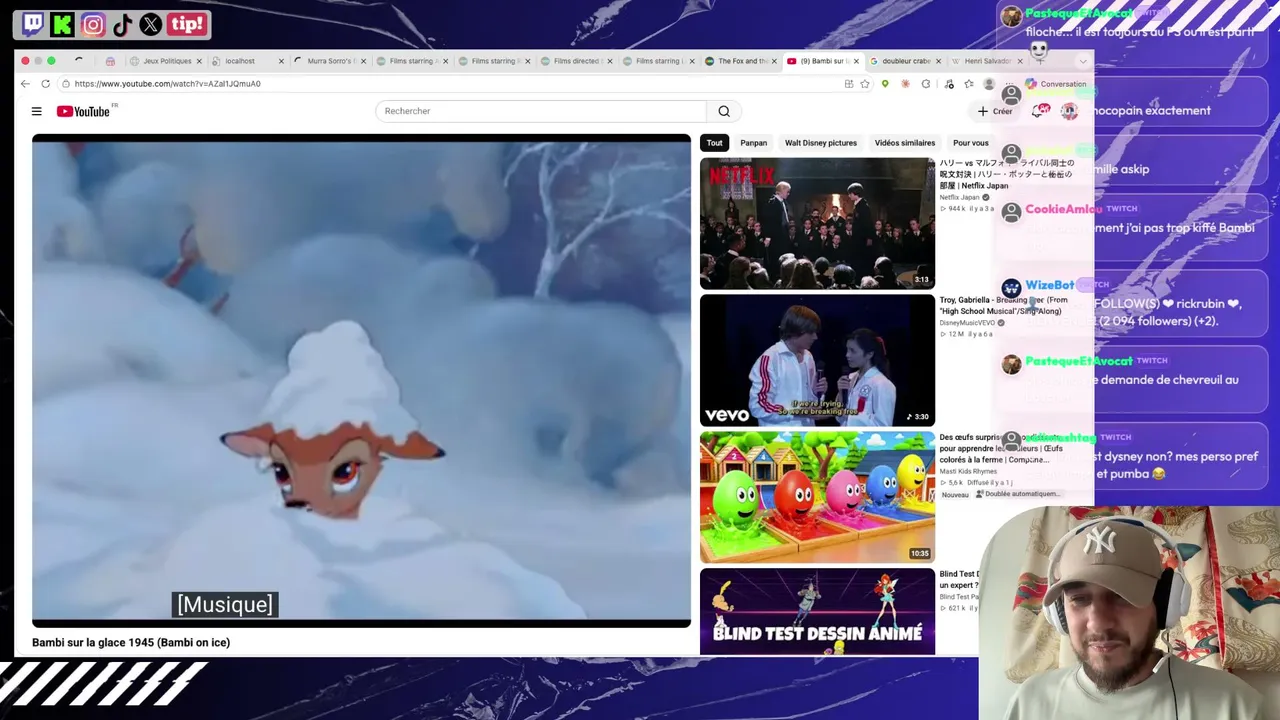Click the CookieAmlou username in chat
The image size is (1280, 720).
point(1063,209)
